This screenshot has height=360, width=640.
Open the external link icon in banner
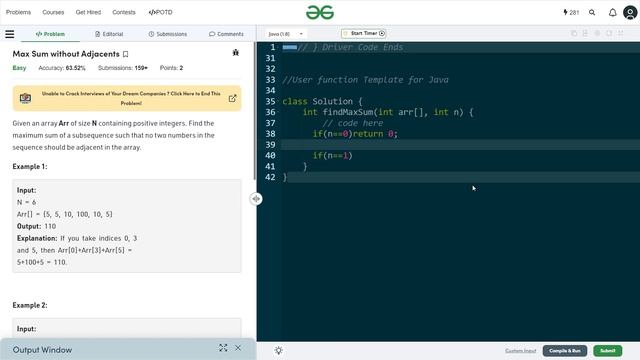tap(232, 98)
